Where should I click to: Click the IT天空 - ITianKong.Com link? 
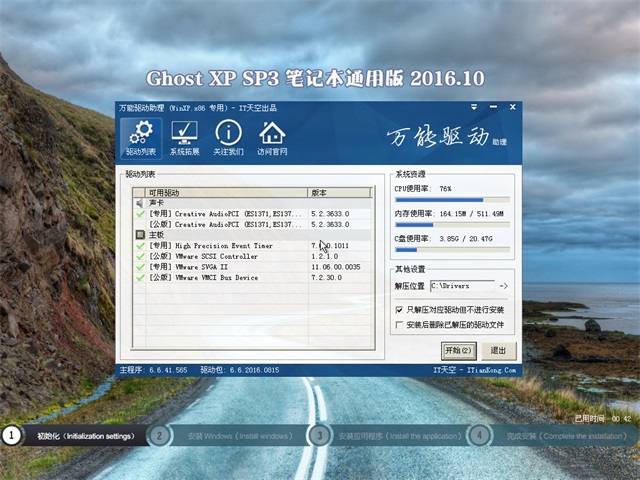(475, 370)
